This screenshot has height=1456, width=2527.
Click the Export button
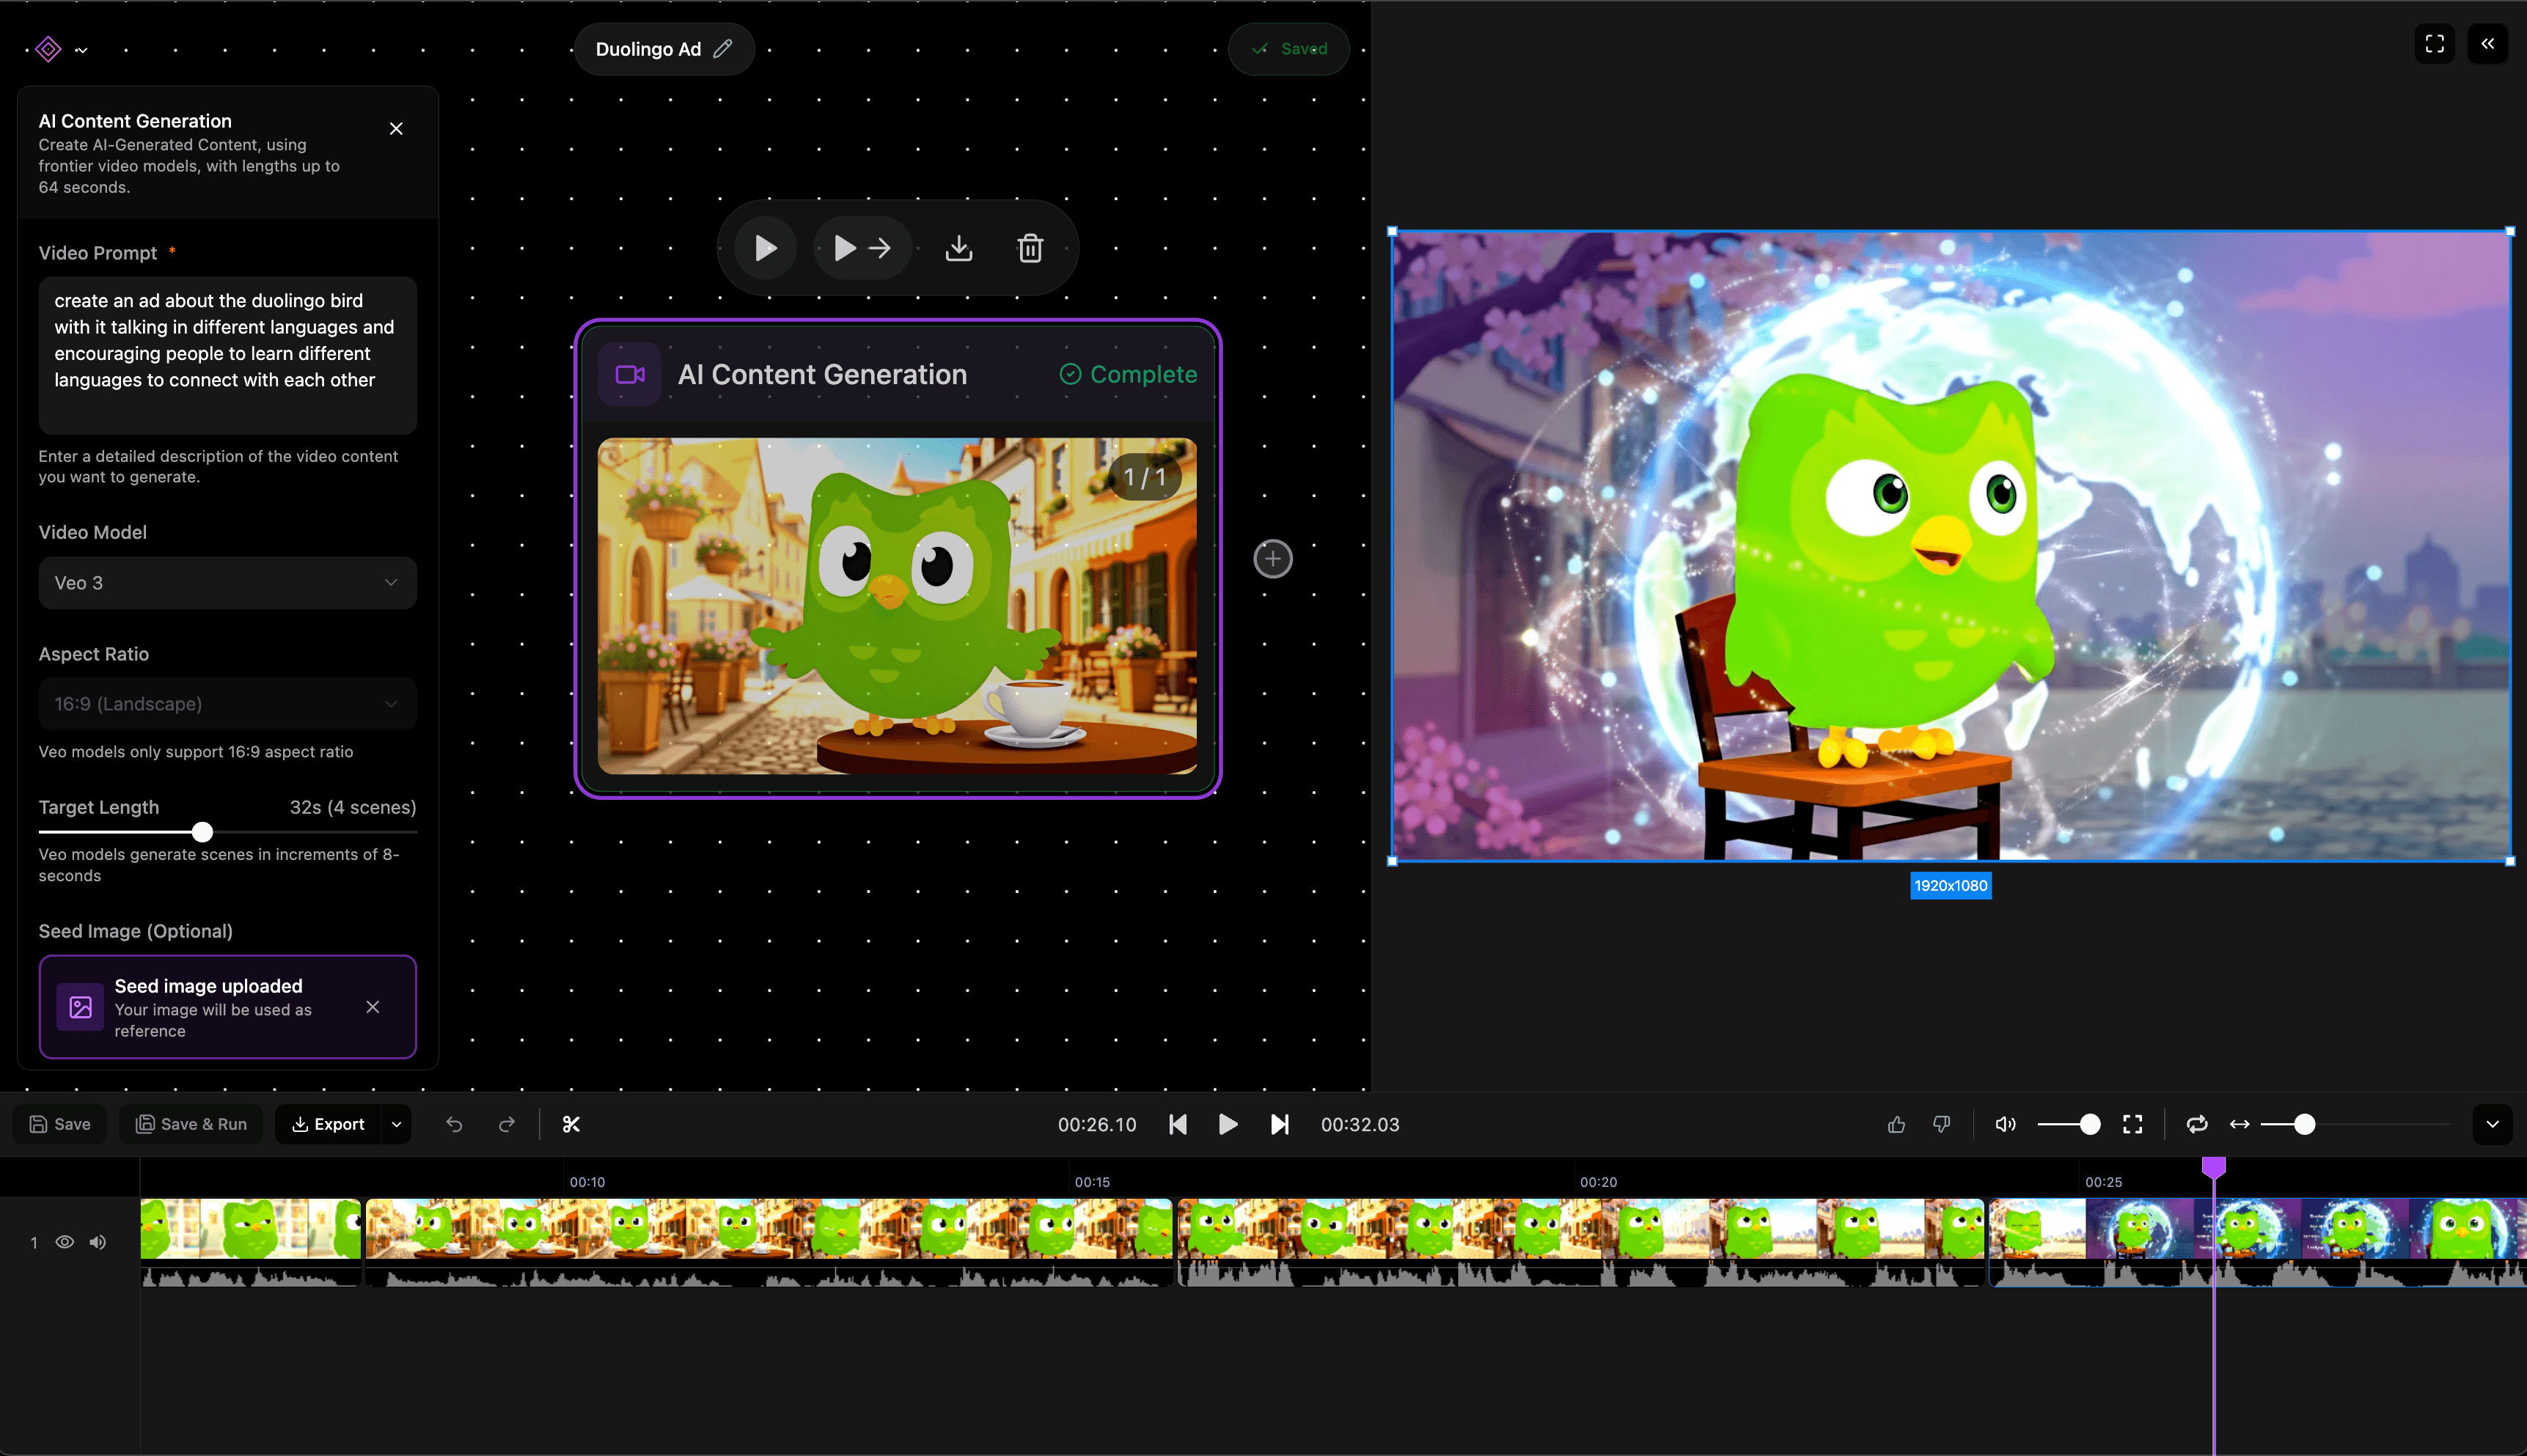pyautogui.click(x=328, y=1124)
